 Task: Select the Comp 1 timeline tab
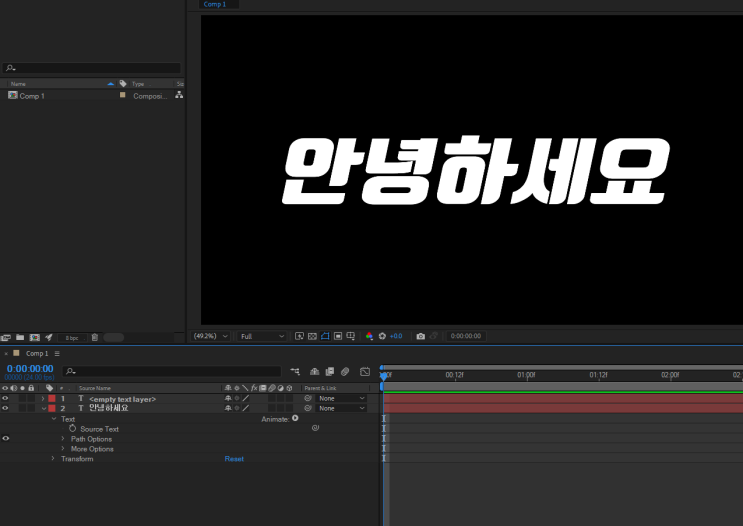(36, 353)
